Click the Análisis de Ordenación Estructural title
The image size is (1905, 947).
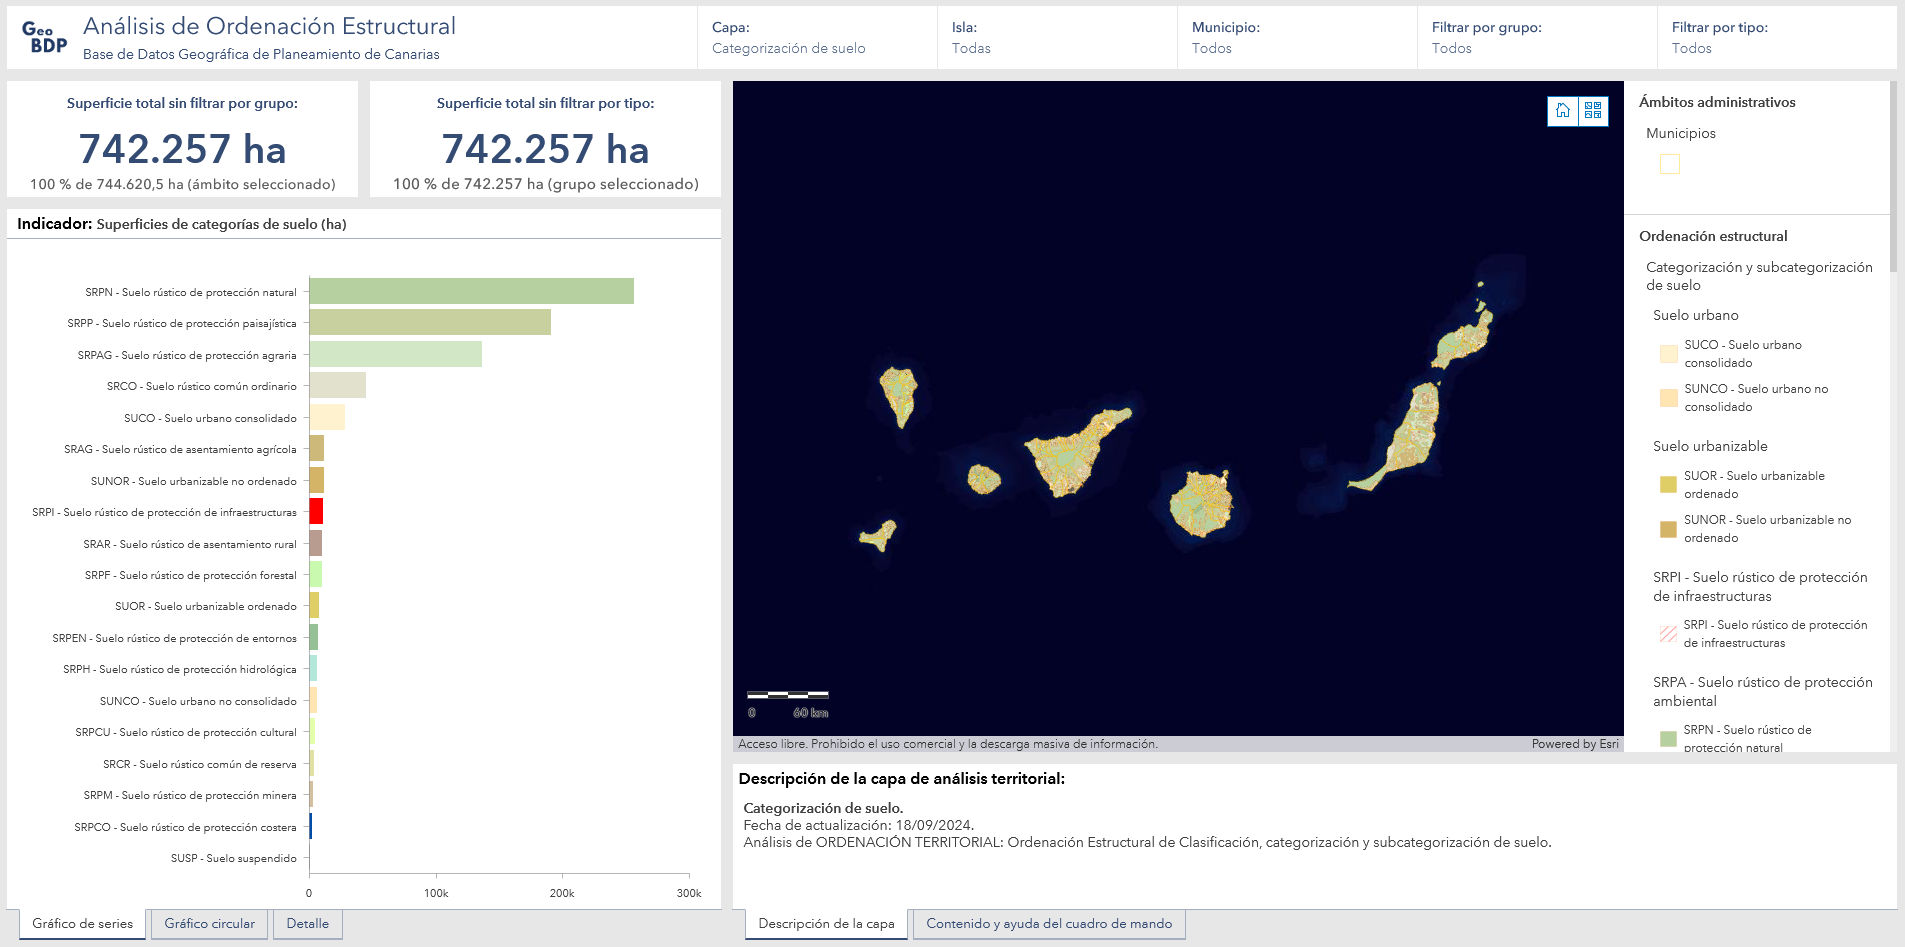coord(270,26)
